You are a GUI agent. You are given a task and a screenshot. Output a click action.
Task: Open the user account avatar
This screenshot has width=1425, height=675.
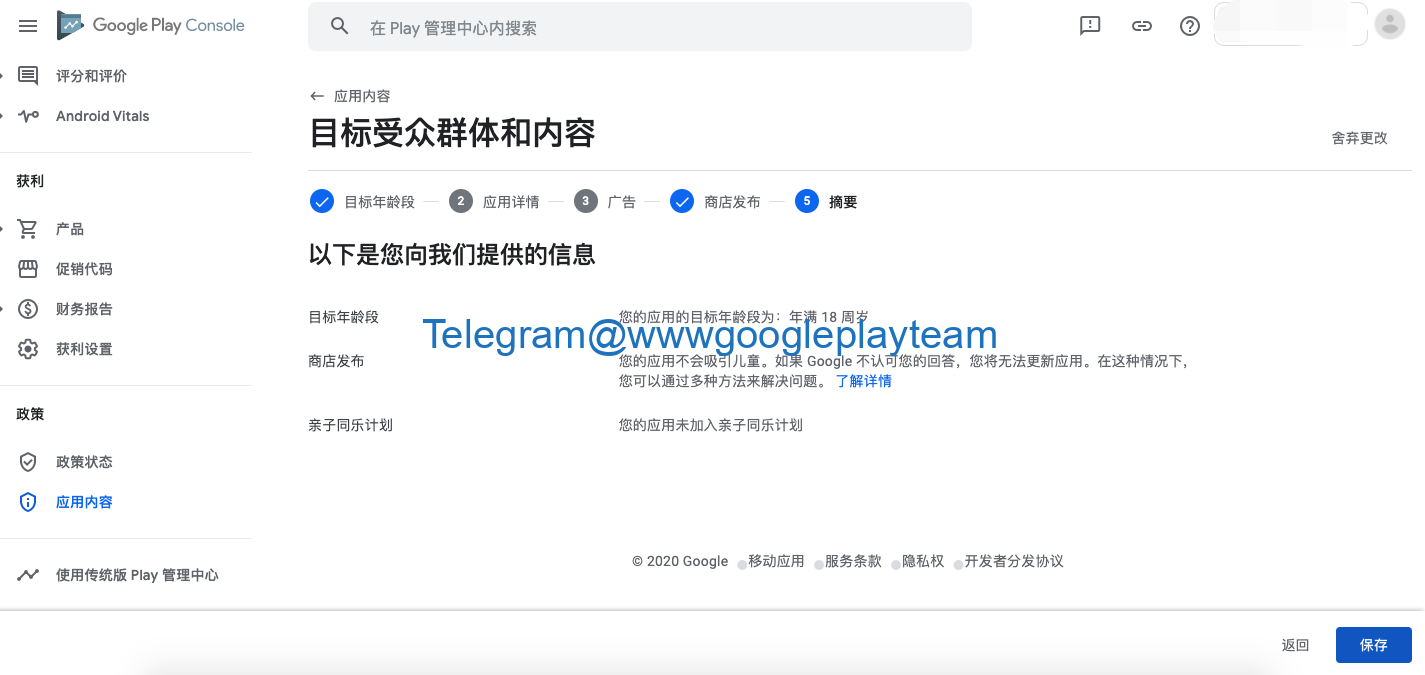point(1390,24)
